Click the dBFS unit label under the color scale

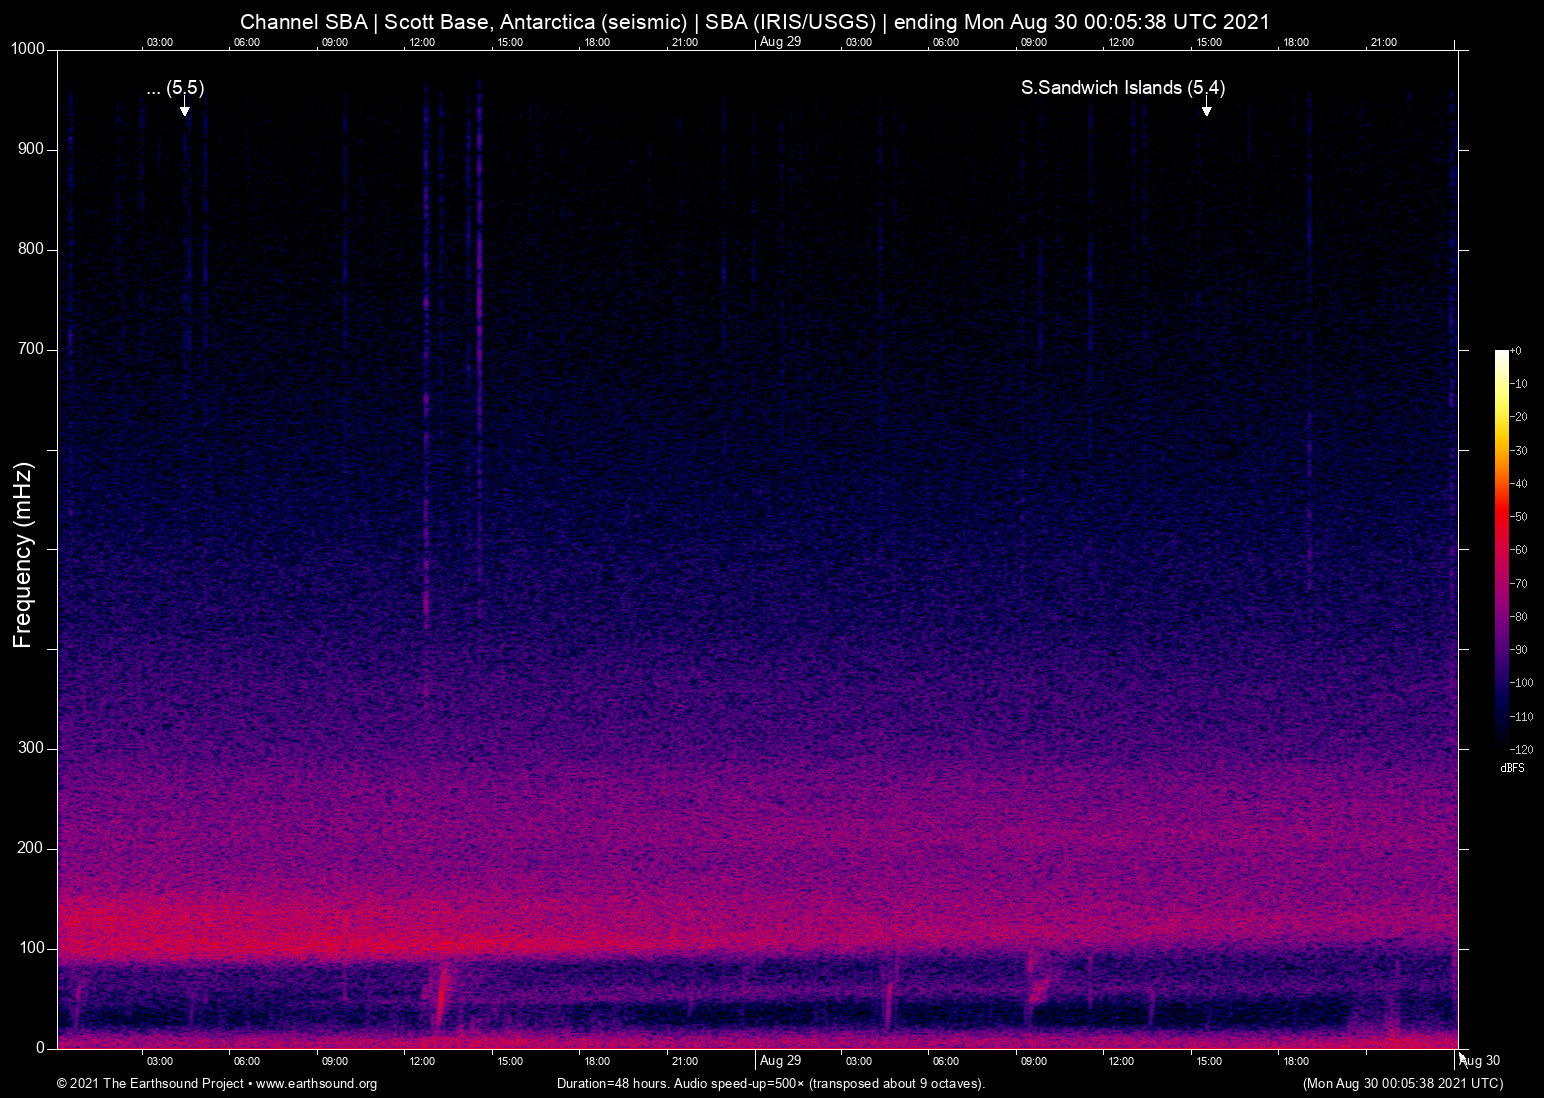1512,768
